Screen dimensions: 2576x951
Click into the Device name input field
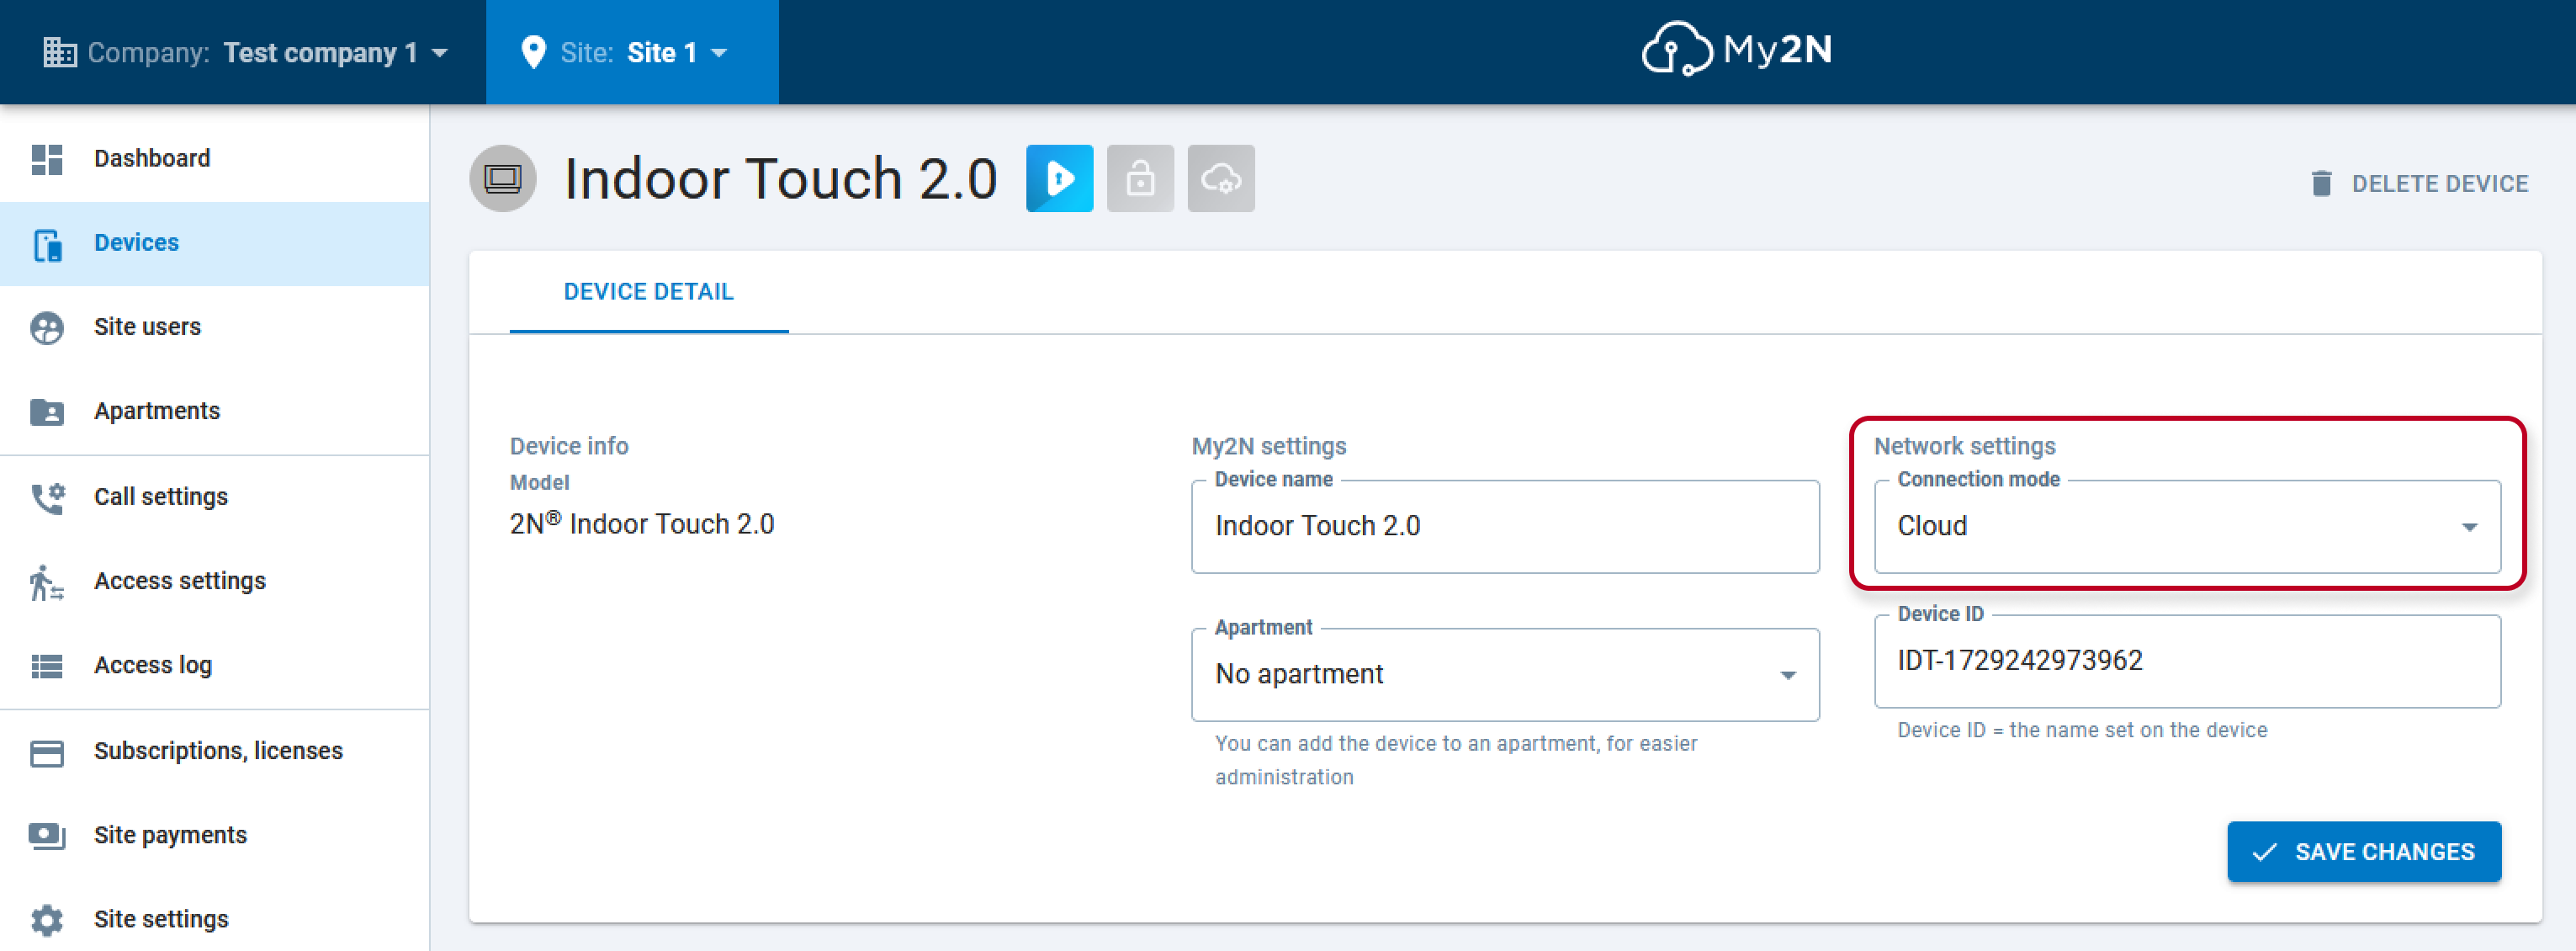[1505, 527]
